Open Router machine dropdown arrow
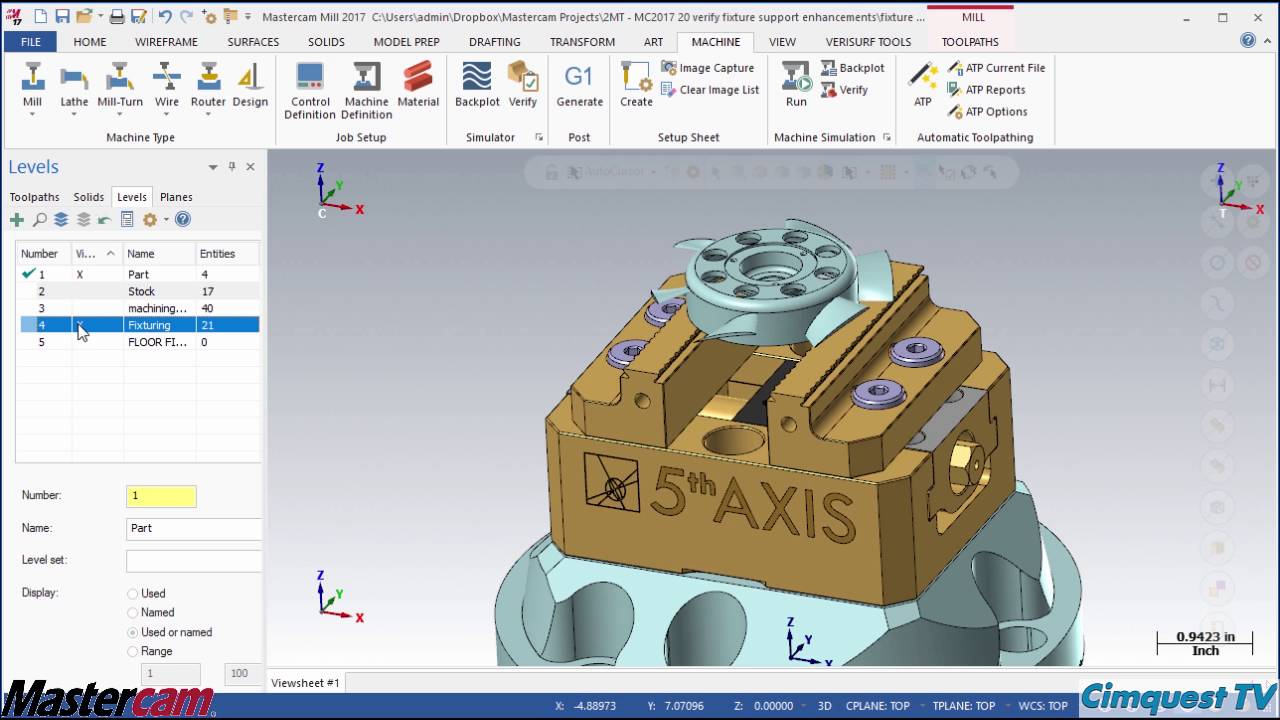The image size is (1280, 720). click(208, 114)
